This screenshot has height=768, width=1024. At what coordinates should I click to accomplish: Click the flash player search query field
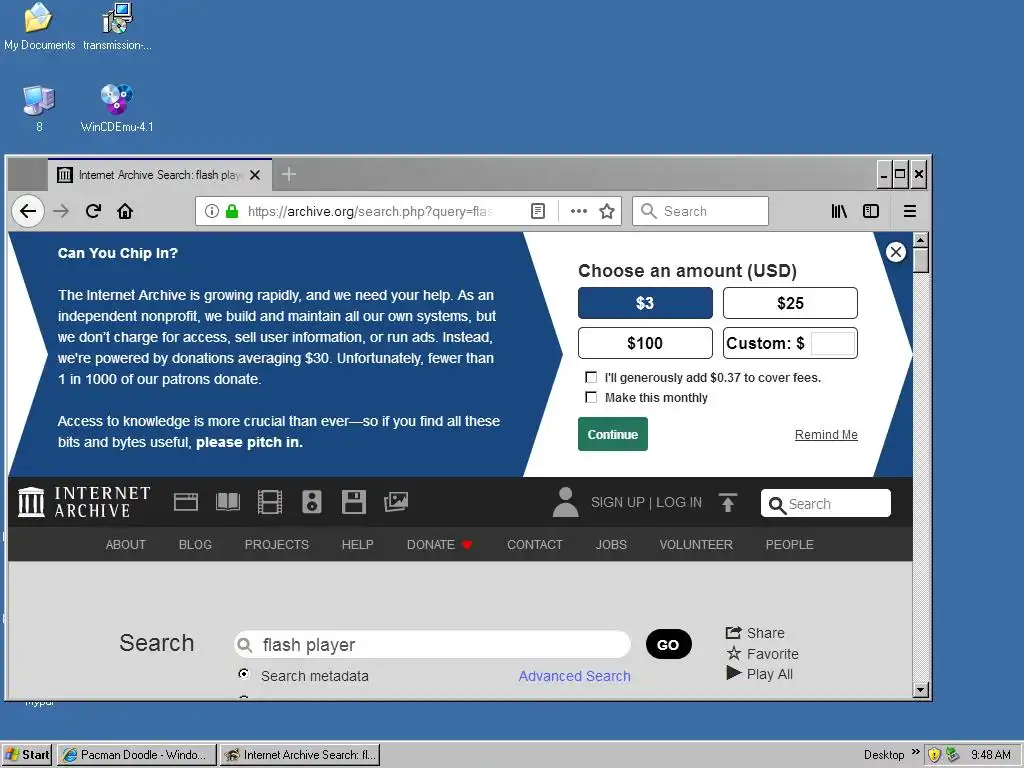coord(432,645)
